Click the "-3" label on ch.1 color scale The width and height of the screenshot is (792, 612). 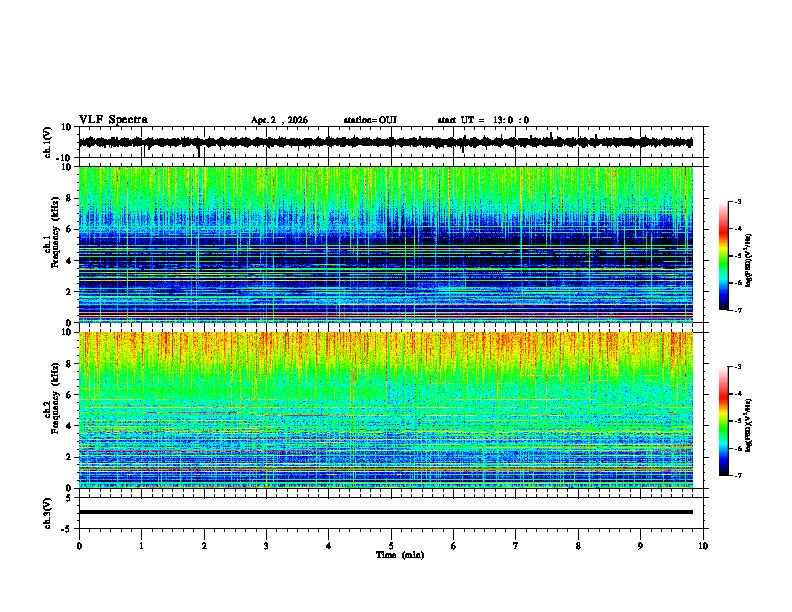click(x=737, y=201)
